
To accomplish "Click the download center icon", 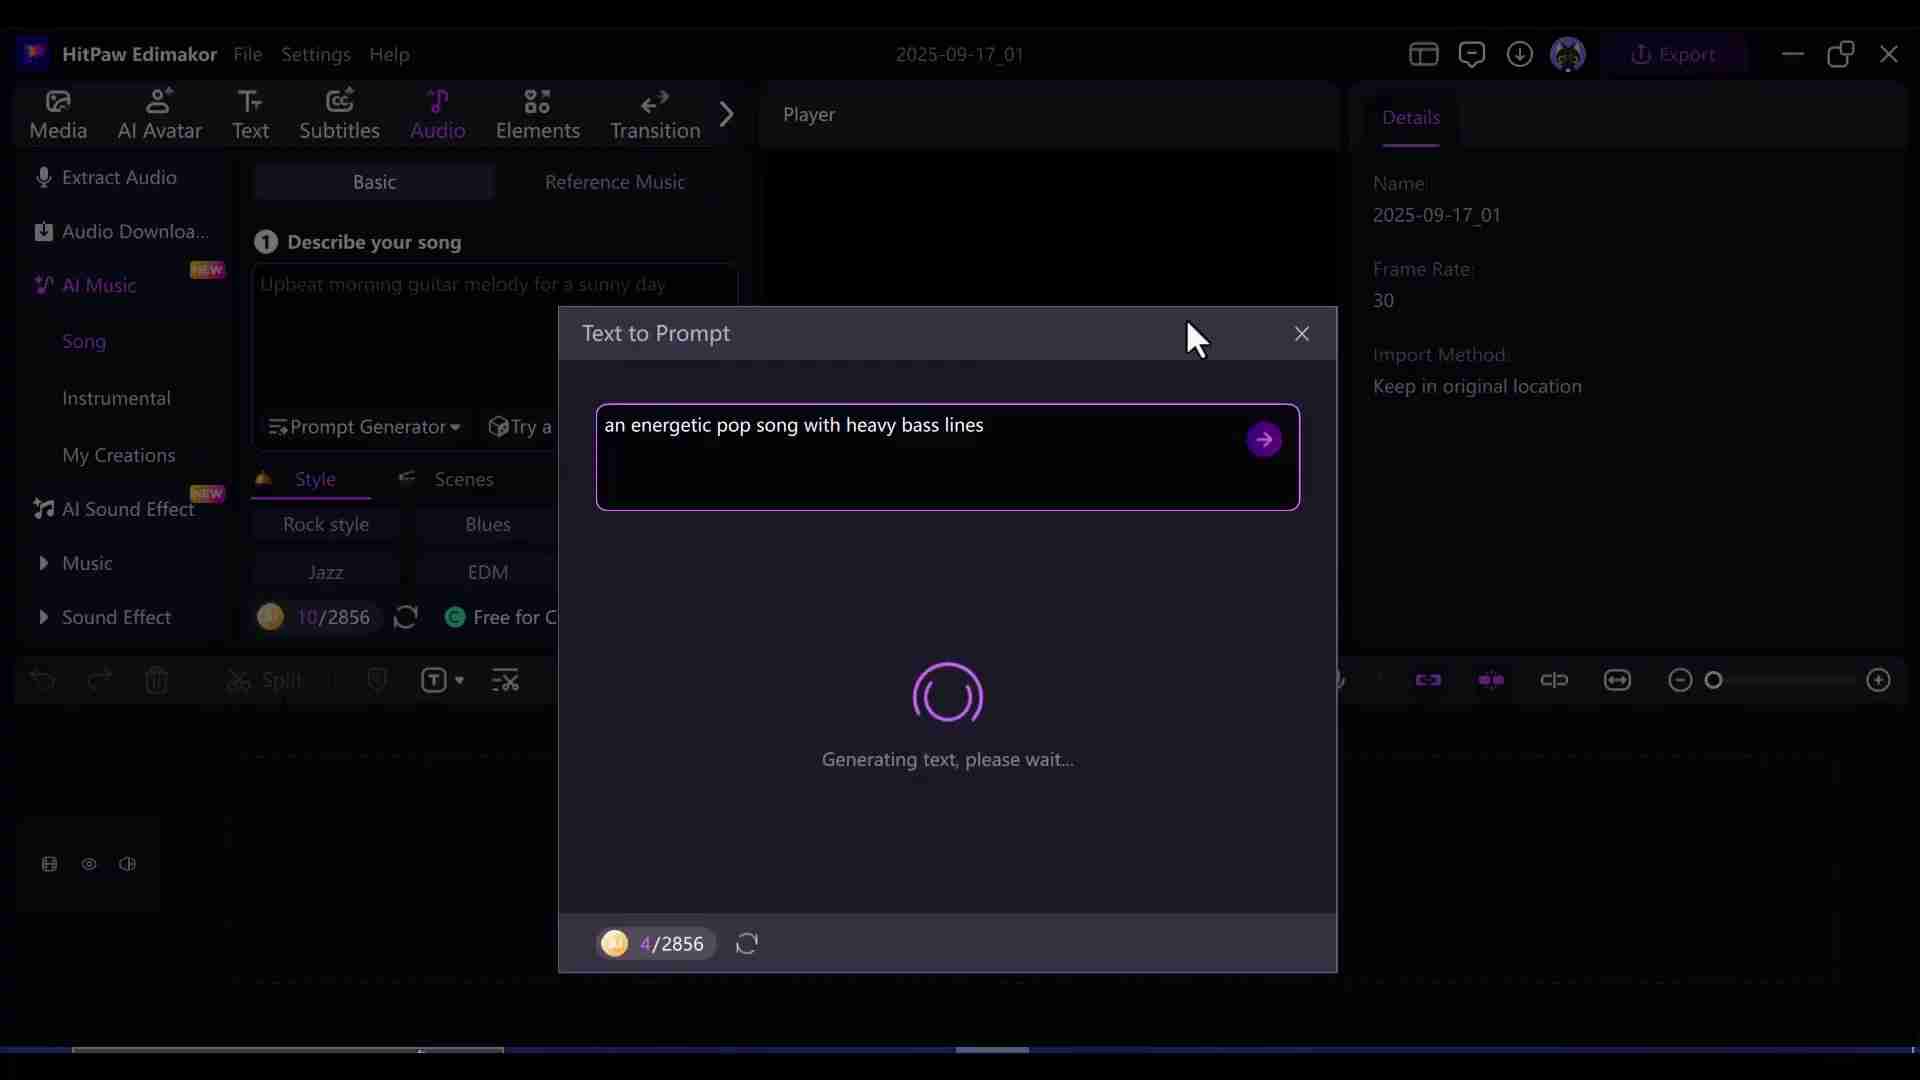I will click(1519, 54).
